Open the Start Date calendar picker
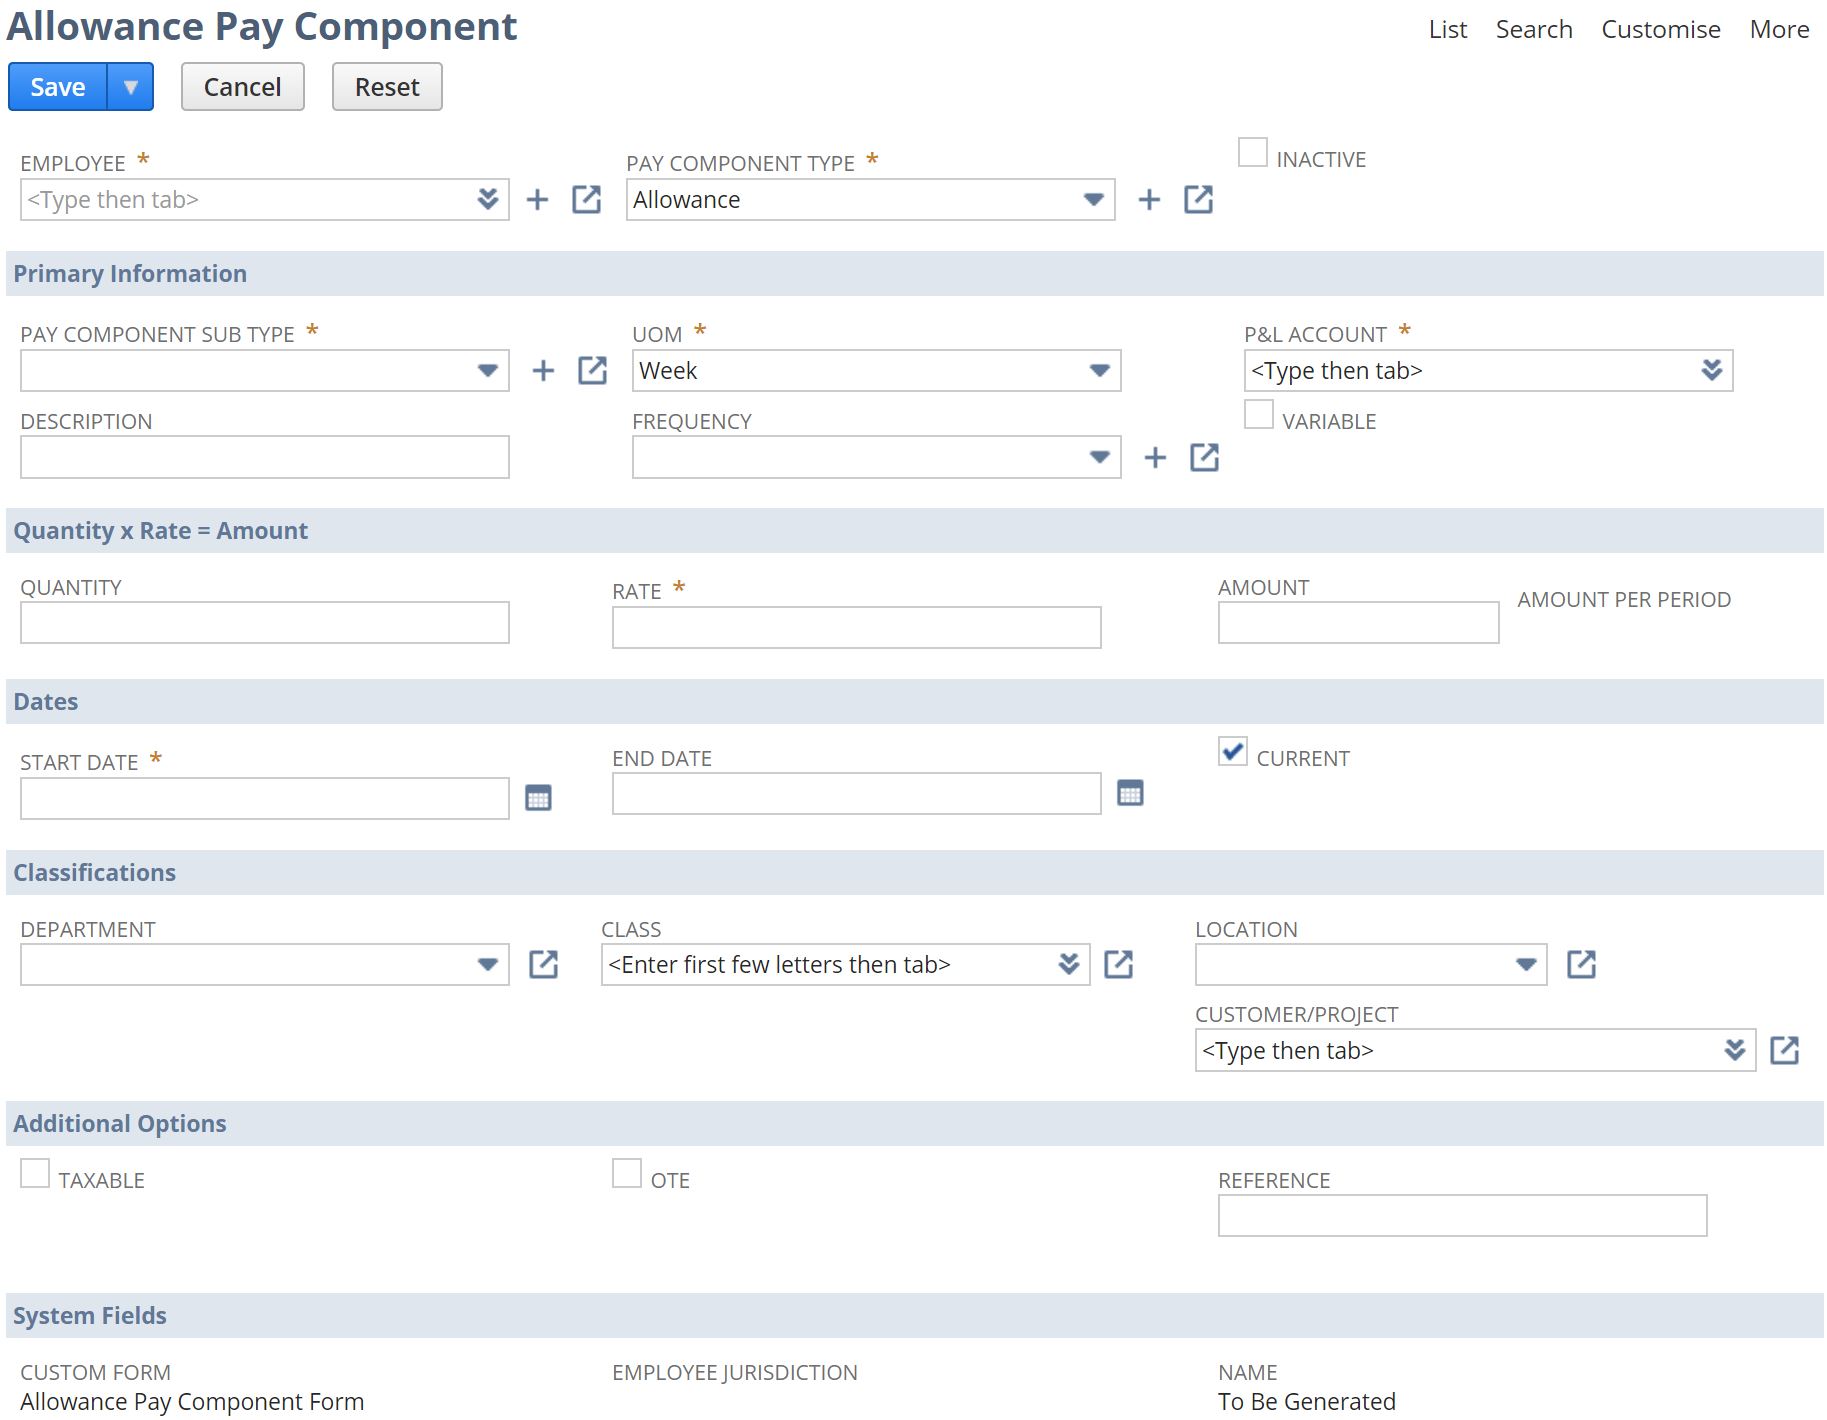1827x1420 pixels. [538, 797]
